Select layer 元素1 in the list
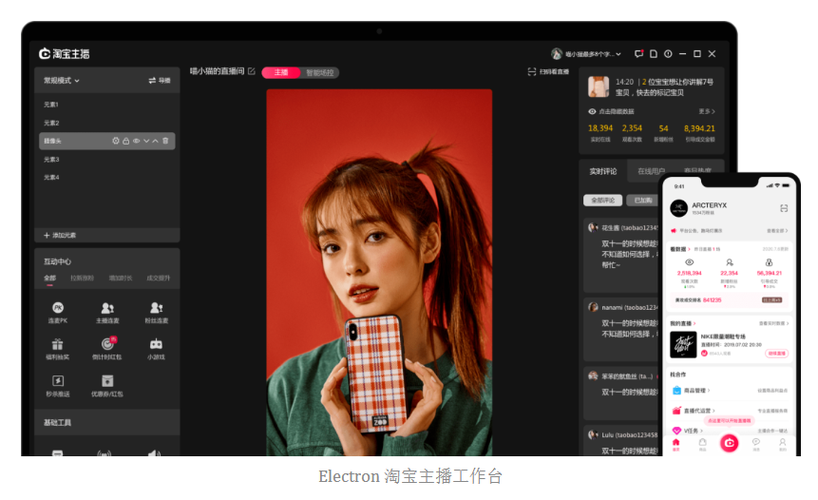 (107, 104)
